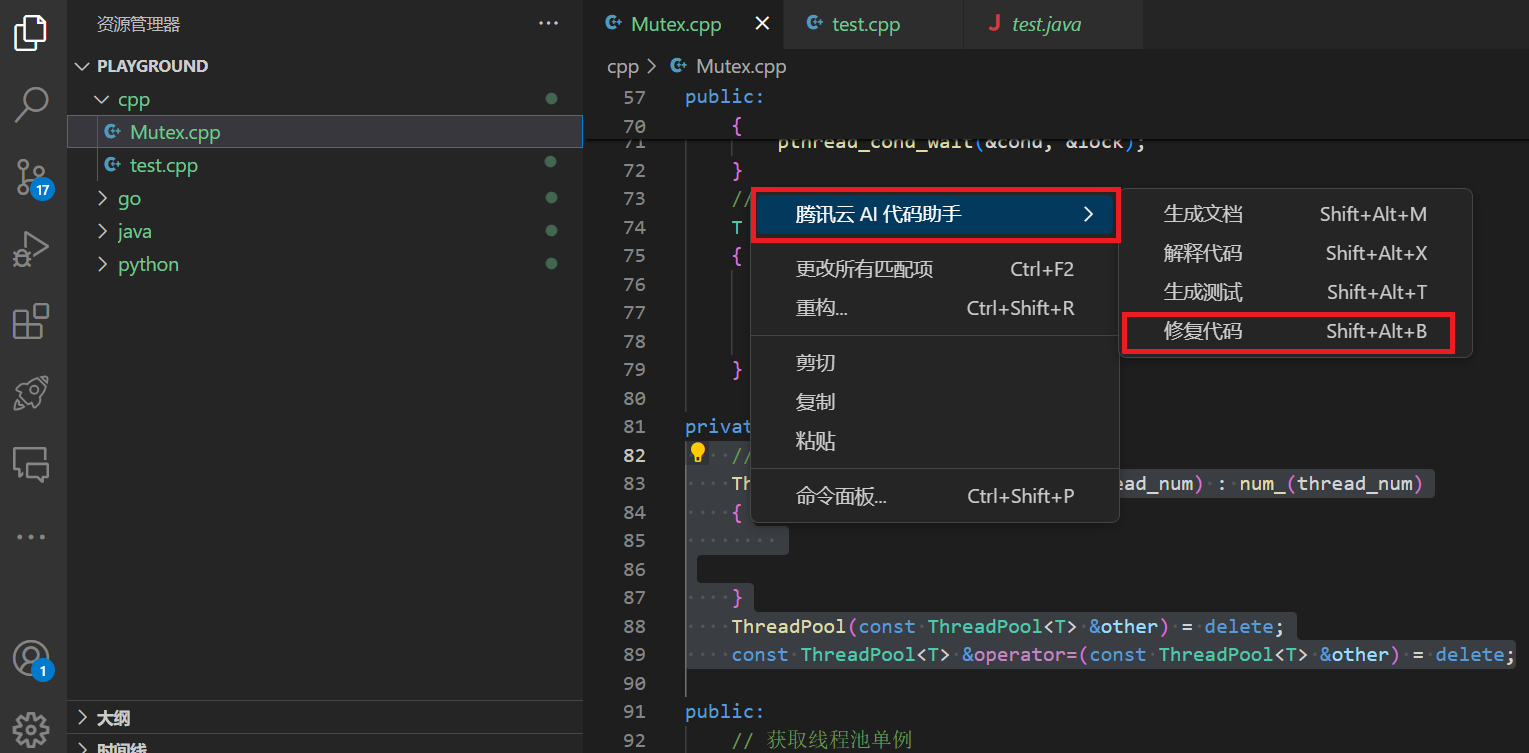The width and height of the screenshot is (1529, 753).
Task: Open the Manage gear icon
Action: tap(31, 729)
